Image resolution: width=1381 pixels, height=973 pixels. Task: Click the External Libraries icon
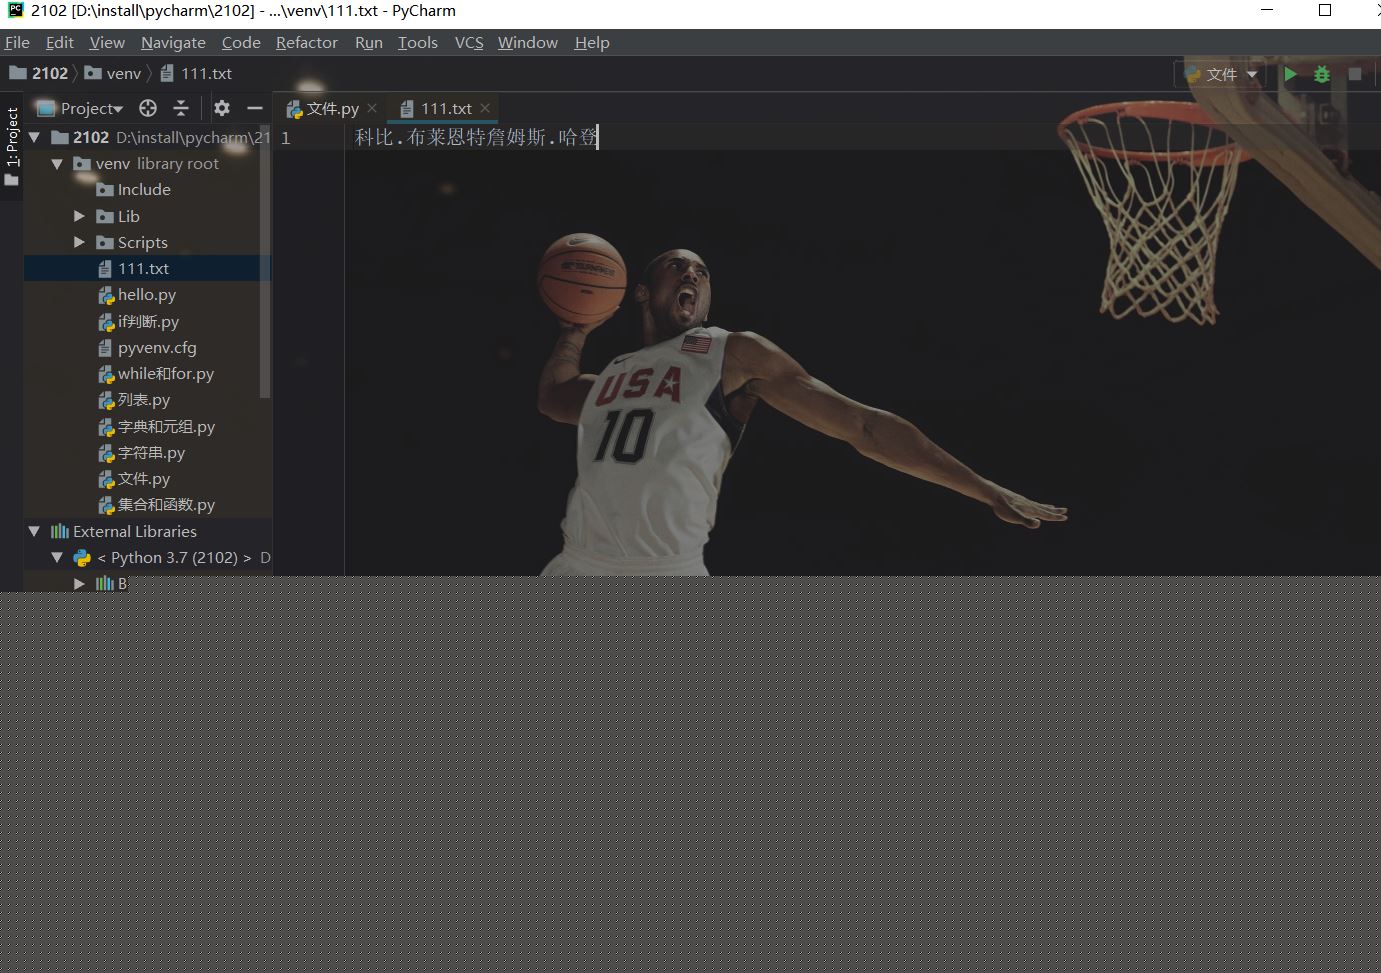coord(60,531)
